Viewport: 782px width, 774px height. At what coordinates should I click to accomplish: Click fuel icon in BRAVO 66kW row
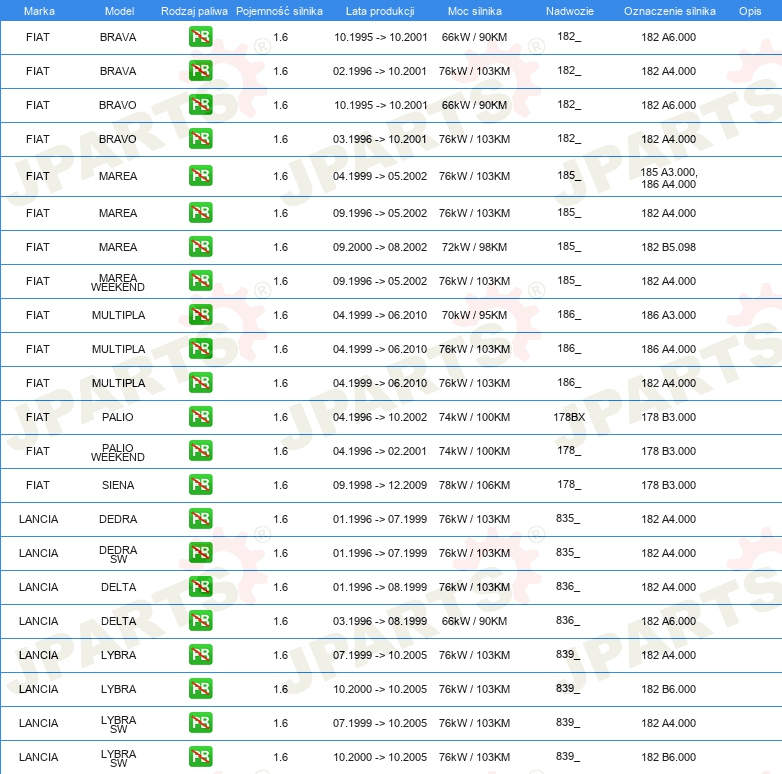tap(200, 105)
